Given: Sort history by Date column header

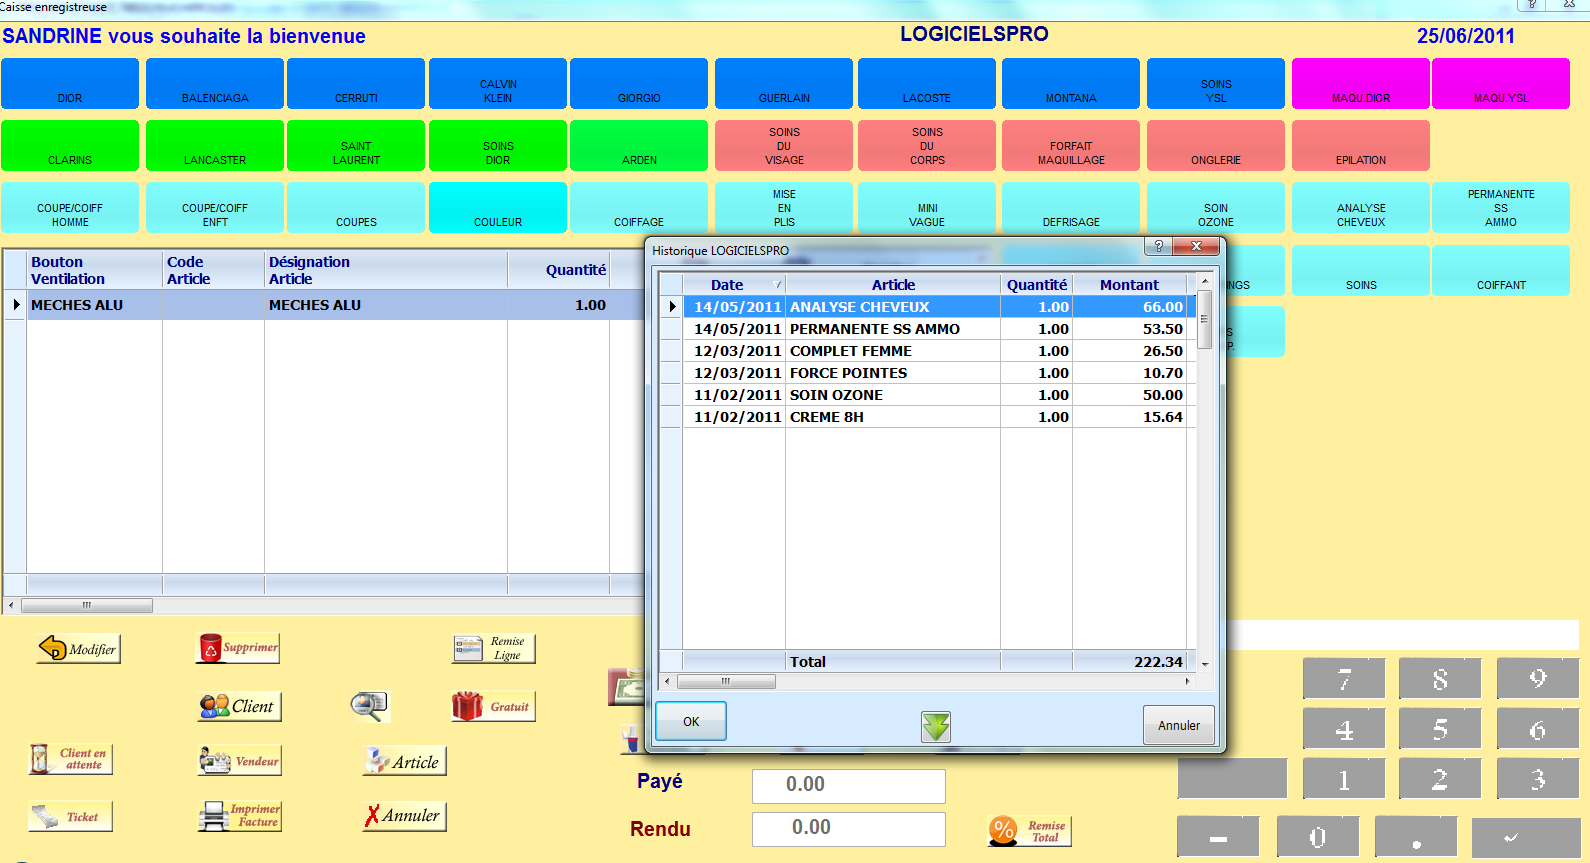Looking at the screenshot, I should pyautogui.click(x=727, y=285).
